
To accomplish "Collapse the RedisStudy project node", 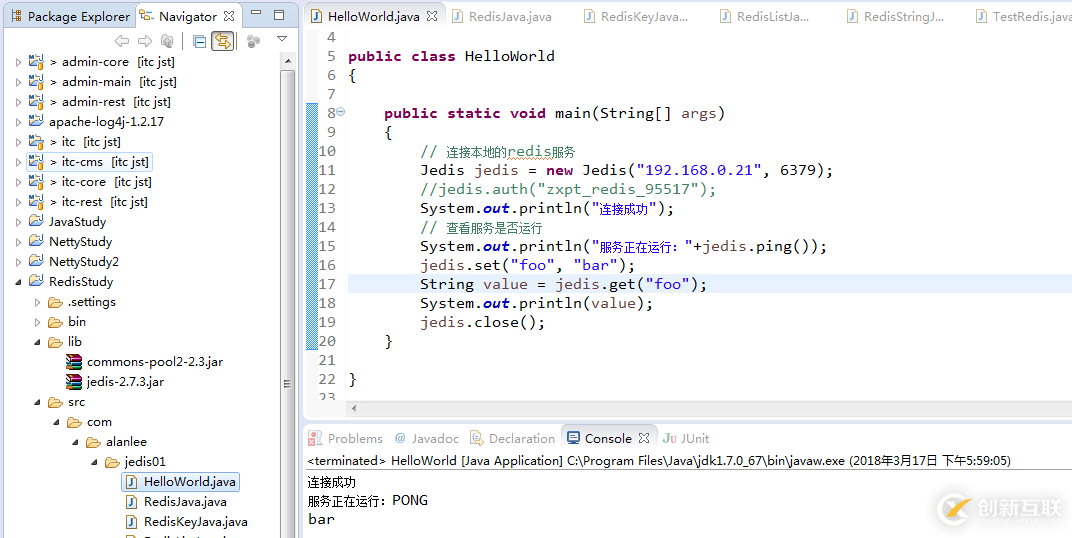I will click(18, 282).
